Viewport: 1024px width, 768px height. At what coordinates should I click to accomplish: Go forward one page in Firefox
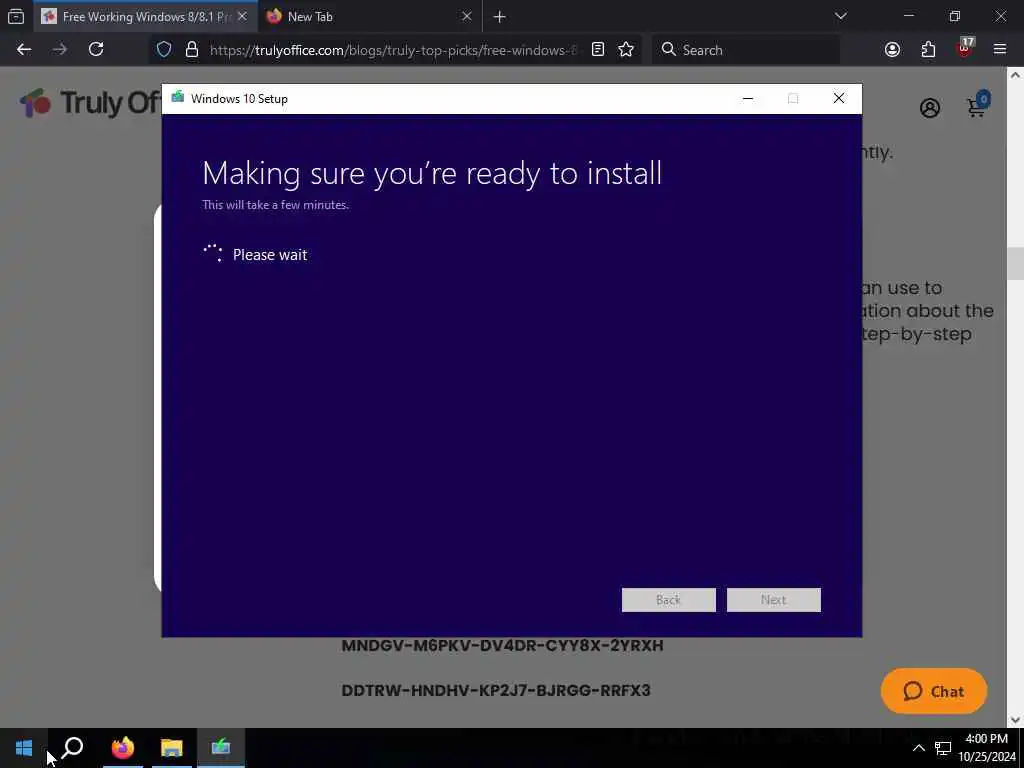point(59,50)
